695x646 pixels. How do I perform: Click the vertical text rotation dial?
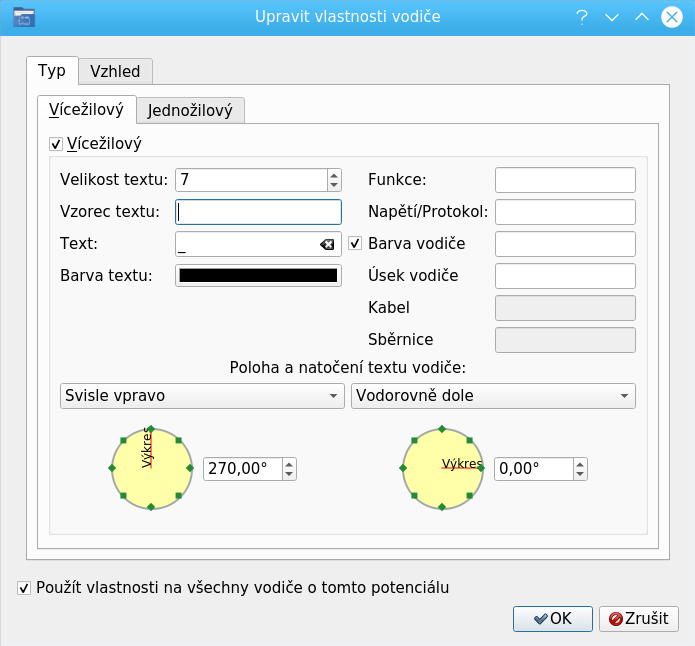(151, 468)
